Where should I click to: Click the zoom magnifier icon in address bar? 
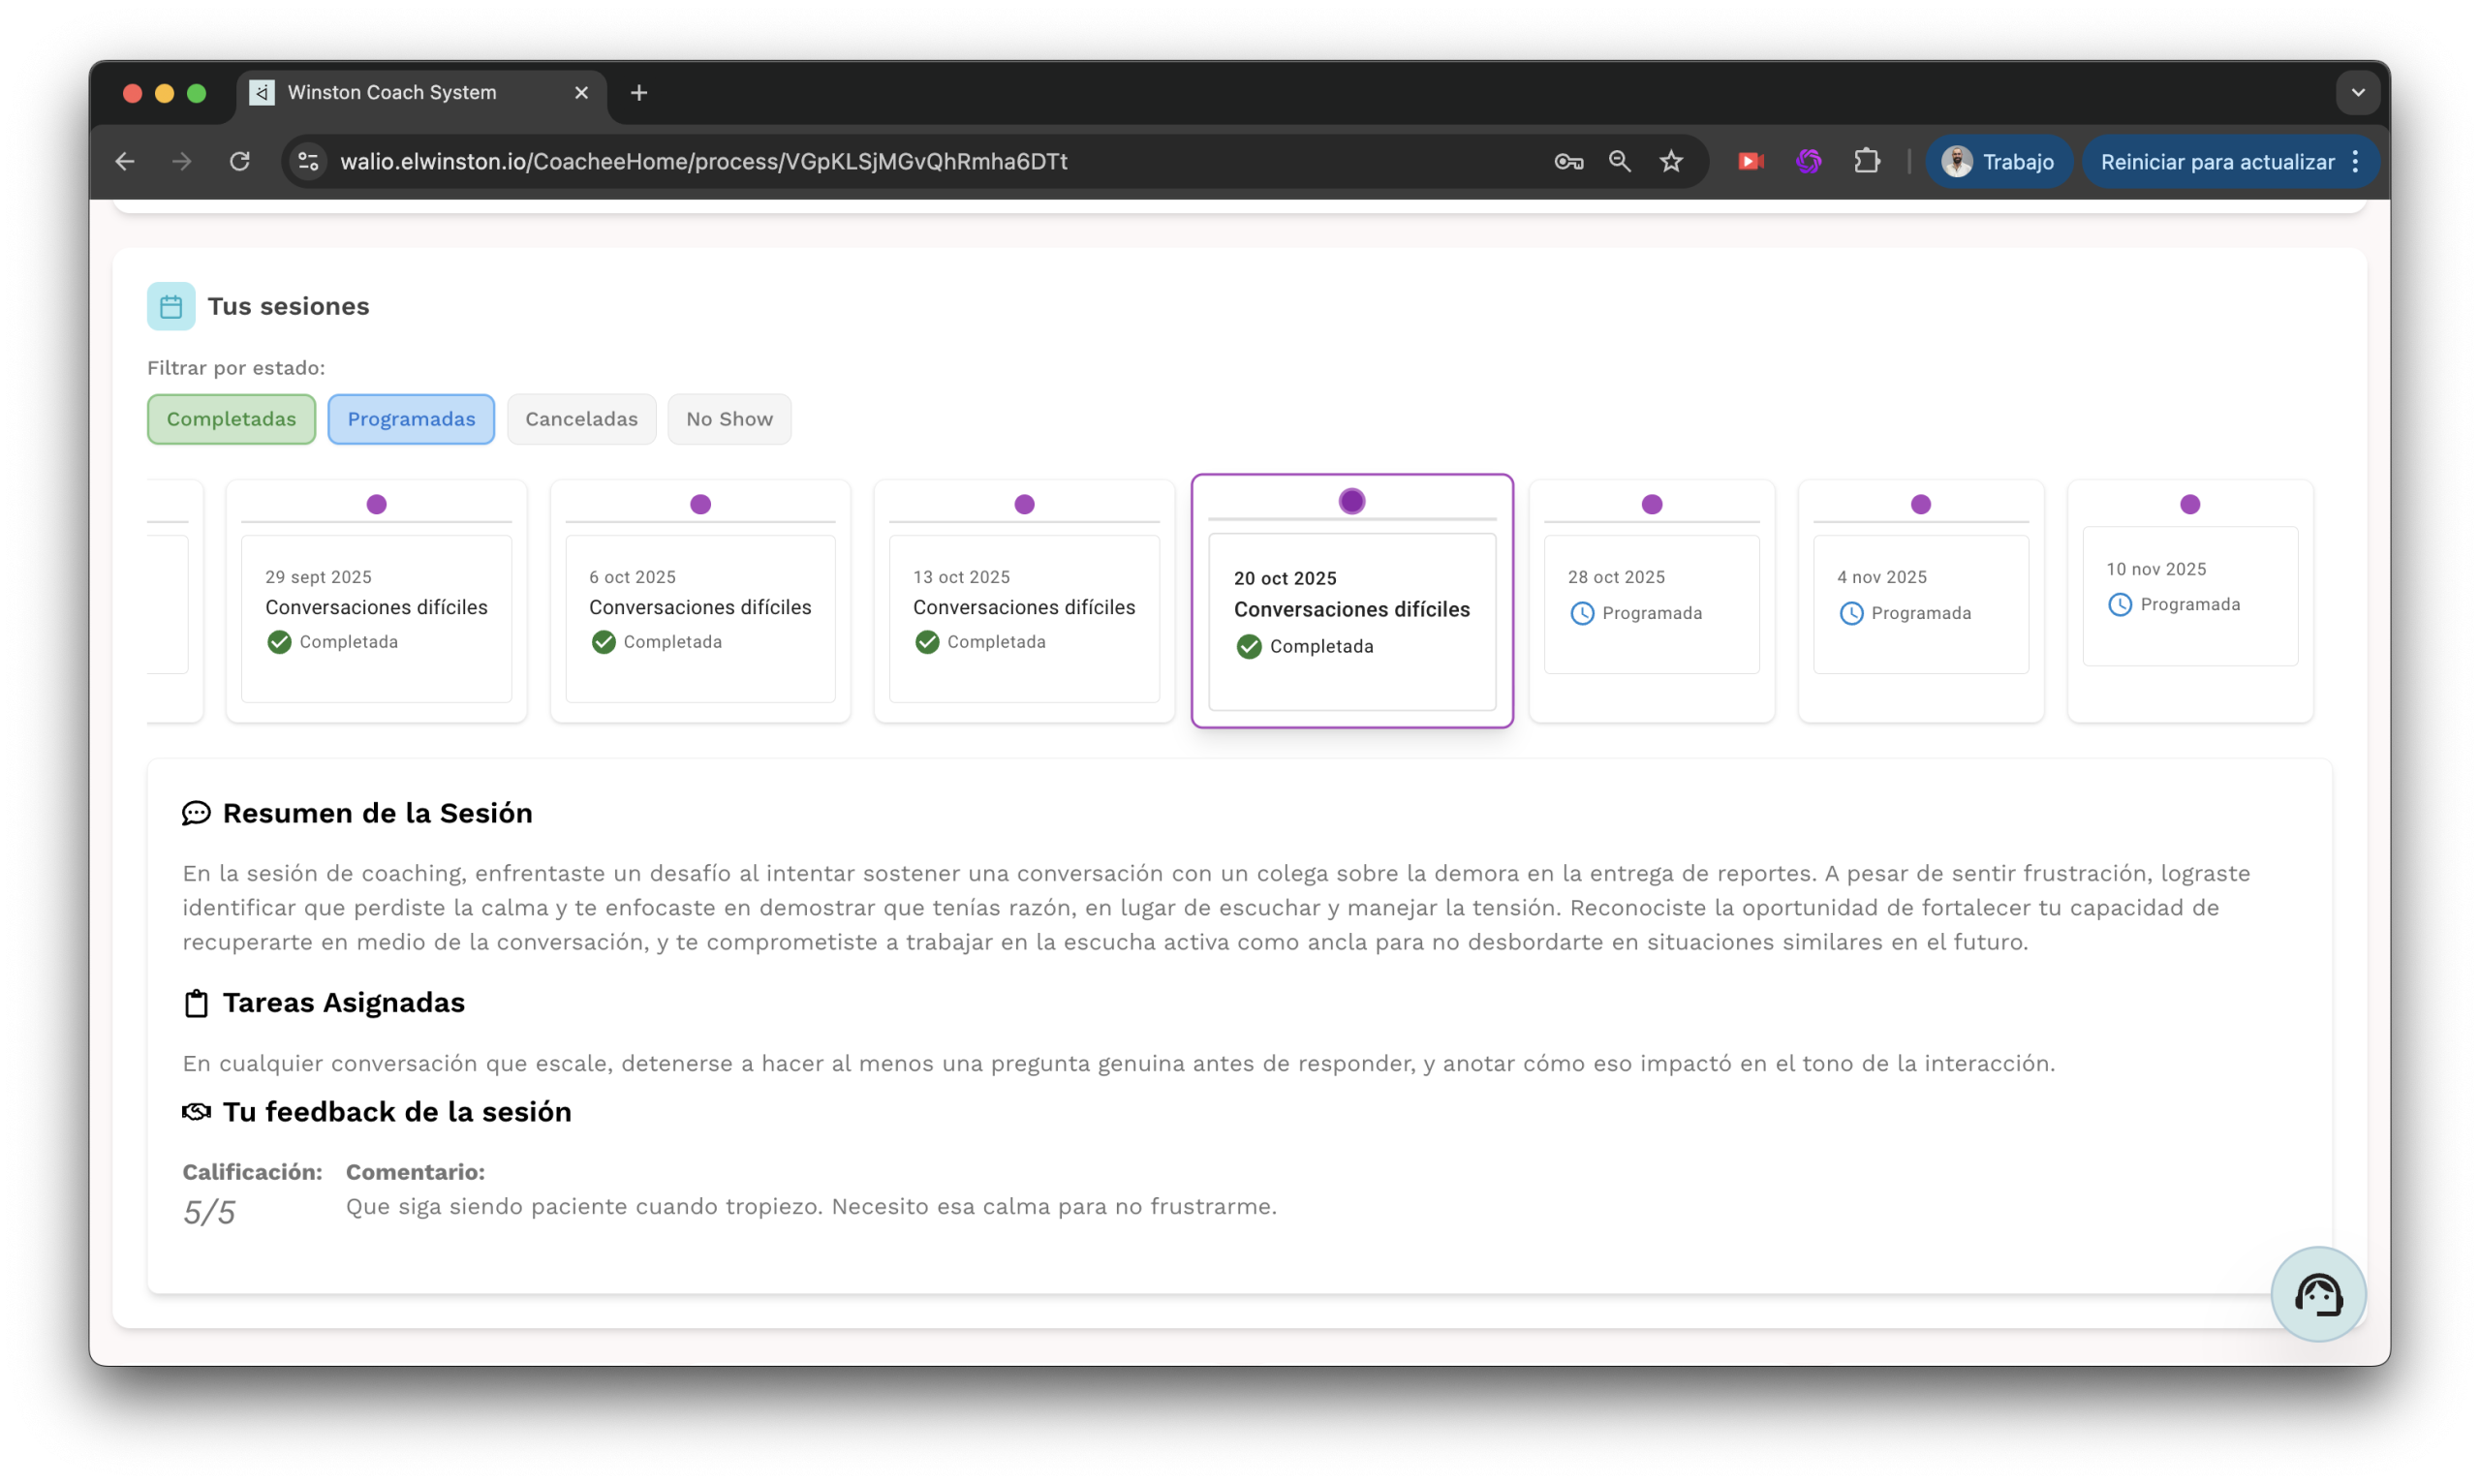(x=1619, y=162)
